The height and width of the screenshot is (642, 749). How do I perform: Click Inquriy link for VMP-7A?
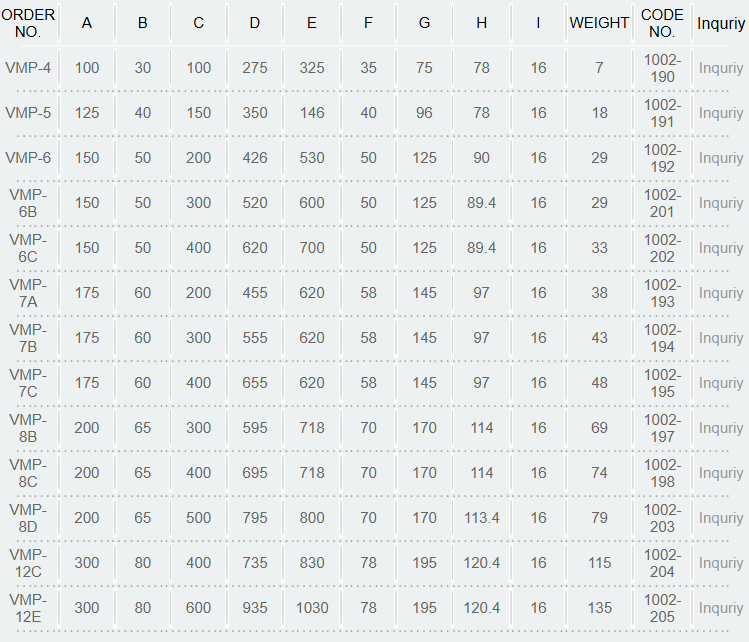click(720, 293)
